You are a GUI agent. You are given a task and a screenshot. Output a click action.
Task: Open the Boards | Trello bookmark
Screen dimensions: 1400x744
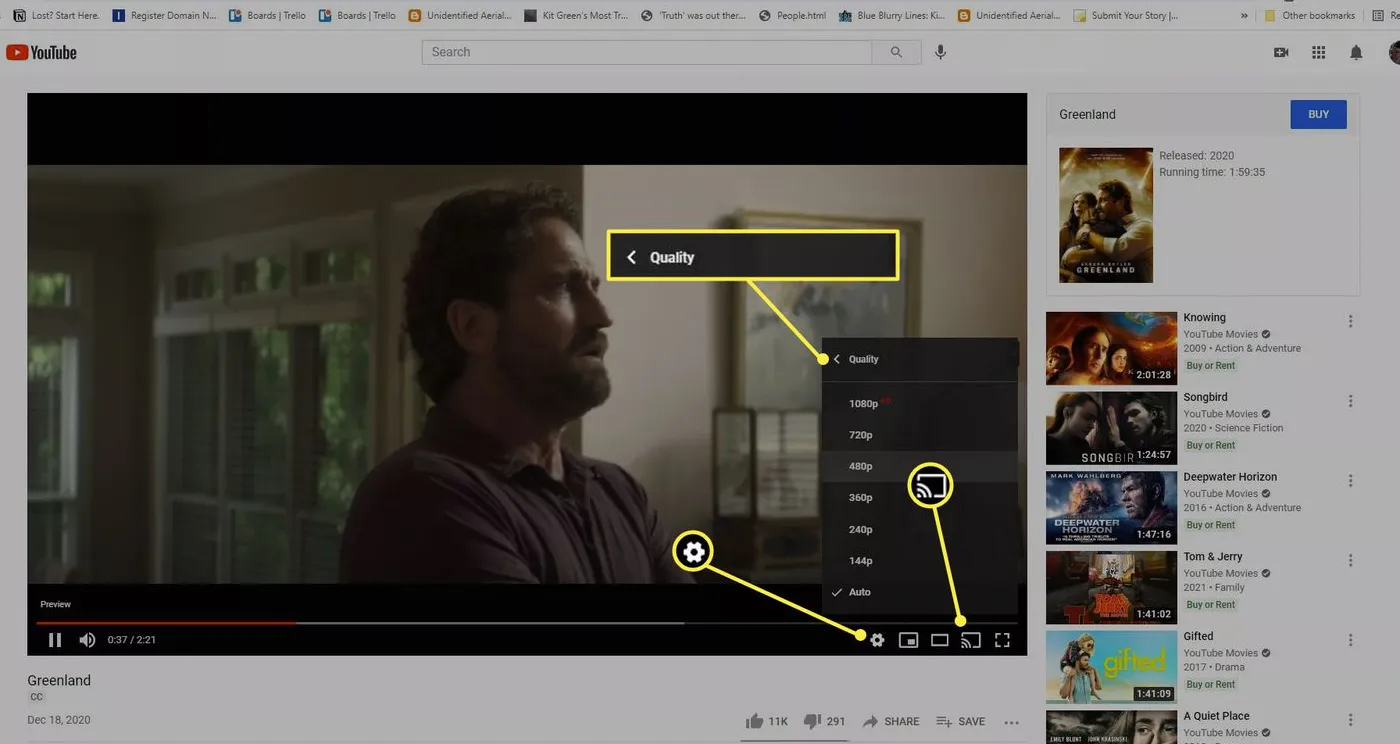coord(266,15)
